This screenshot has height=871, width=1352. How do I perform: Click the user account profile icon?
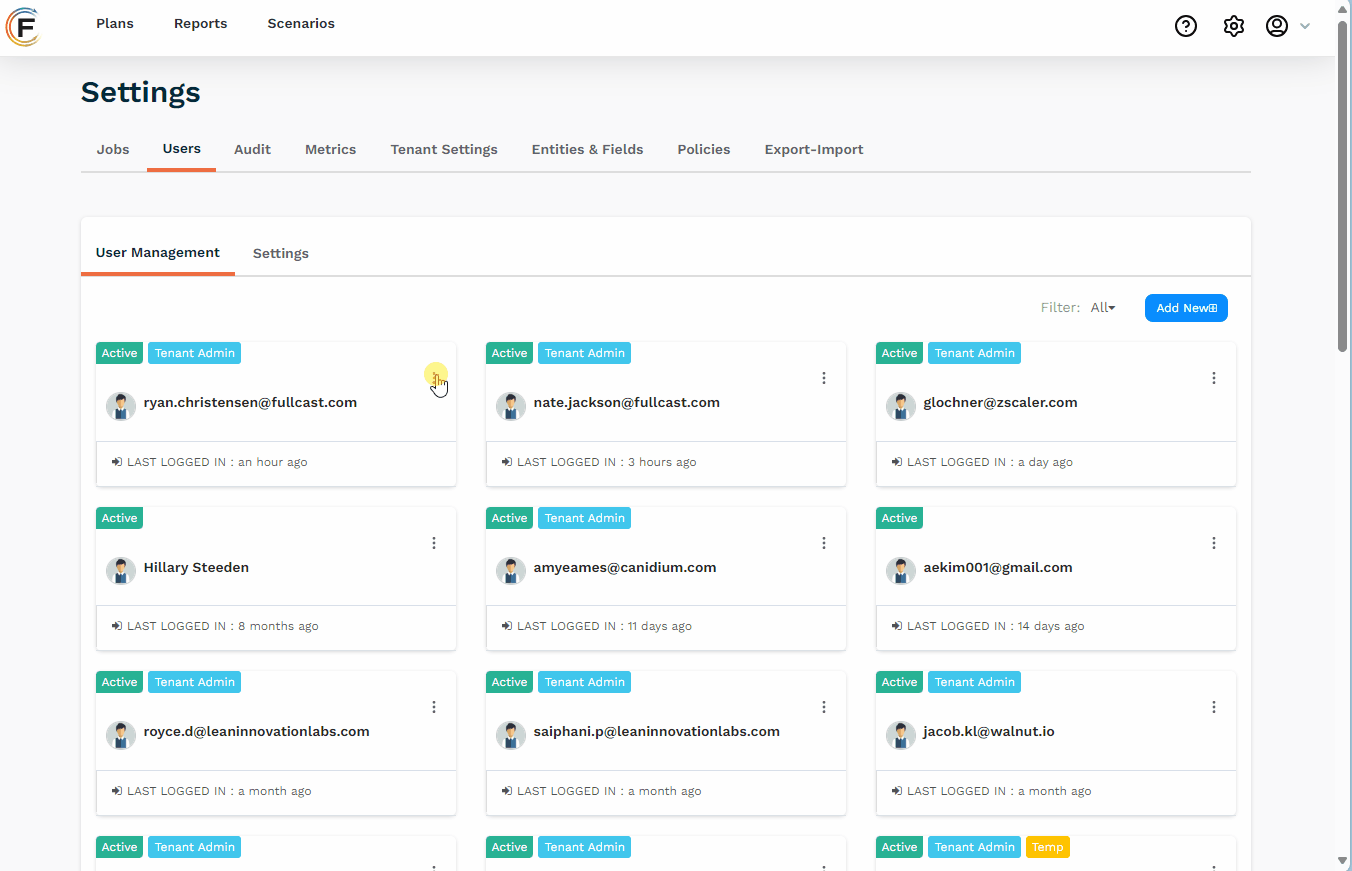[x=1277, y=26]
